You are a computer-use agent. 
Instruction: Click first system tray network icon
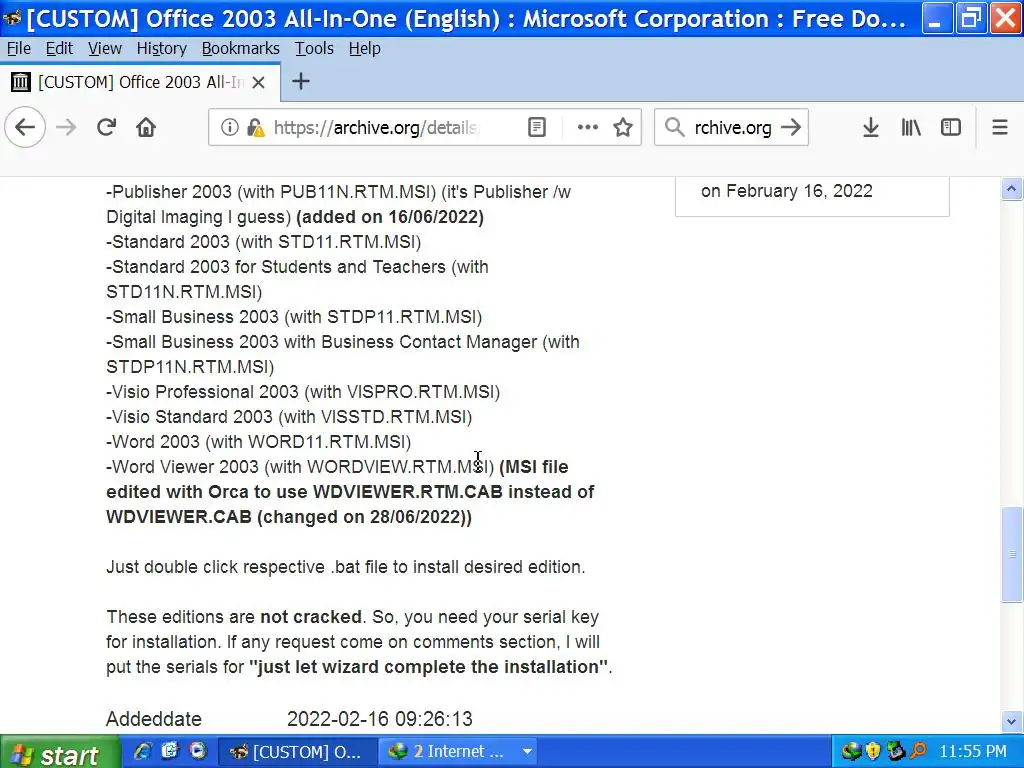(851, 752)
